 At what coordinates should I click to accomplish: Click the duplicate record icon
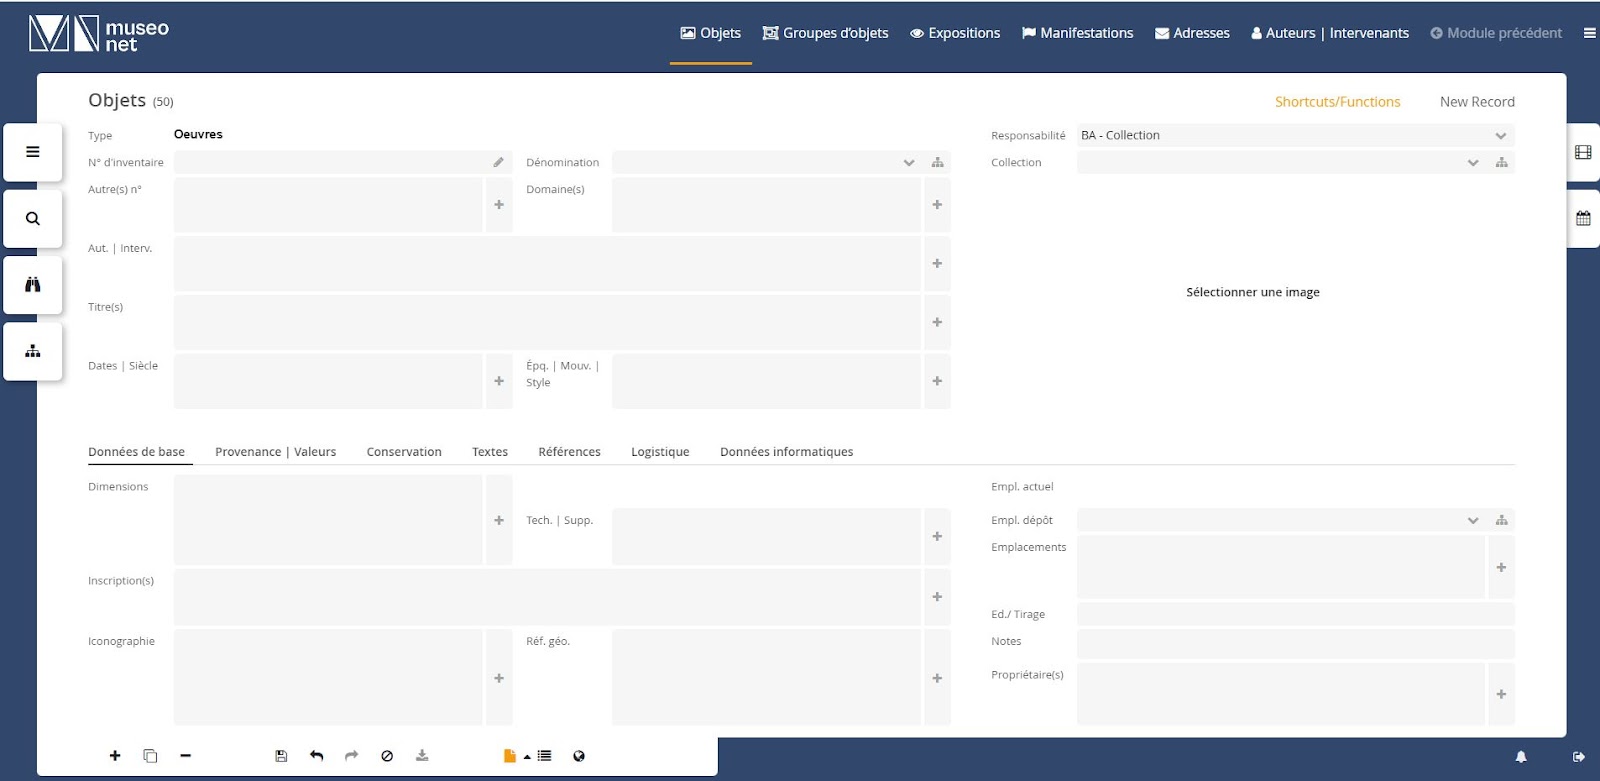point(150,756)
